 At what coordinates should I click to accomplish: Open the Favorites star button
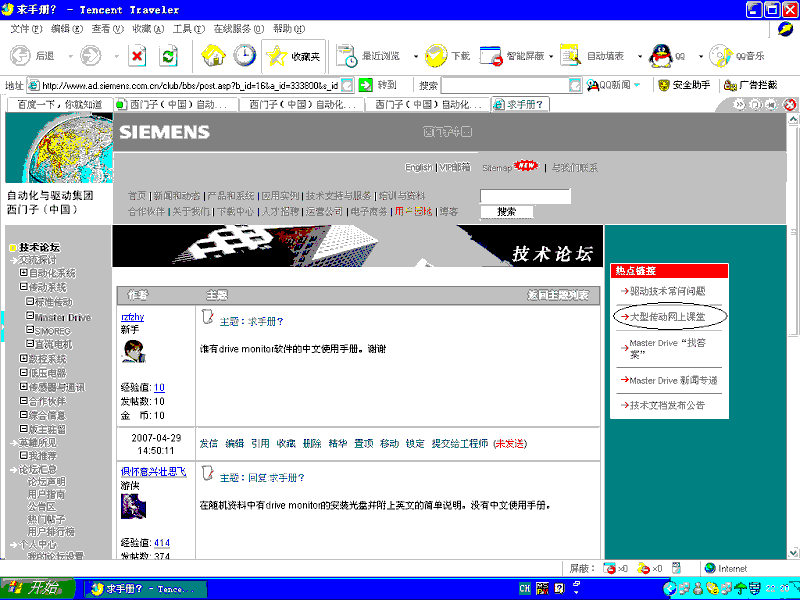point(293,56)
